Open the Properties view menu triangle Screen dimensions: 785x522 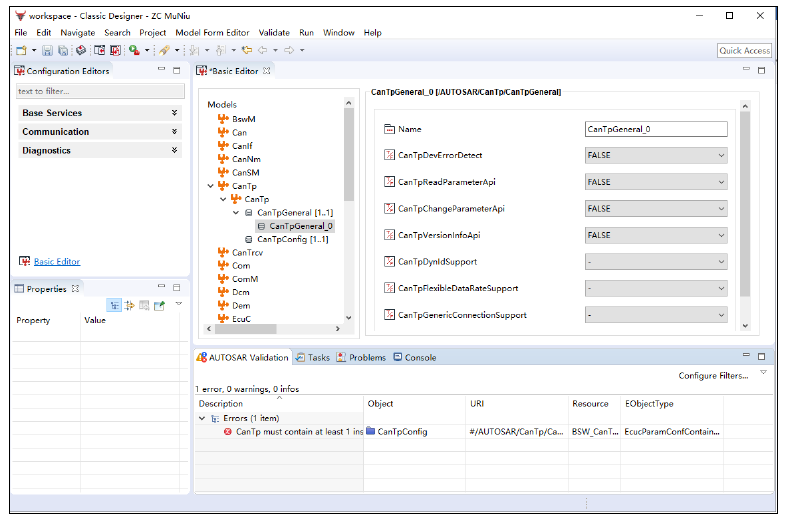[179, 304]
